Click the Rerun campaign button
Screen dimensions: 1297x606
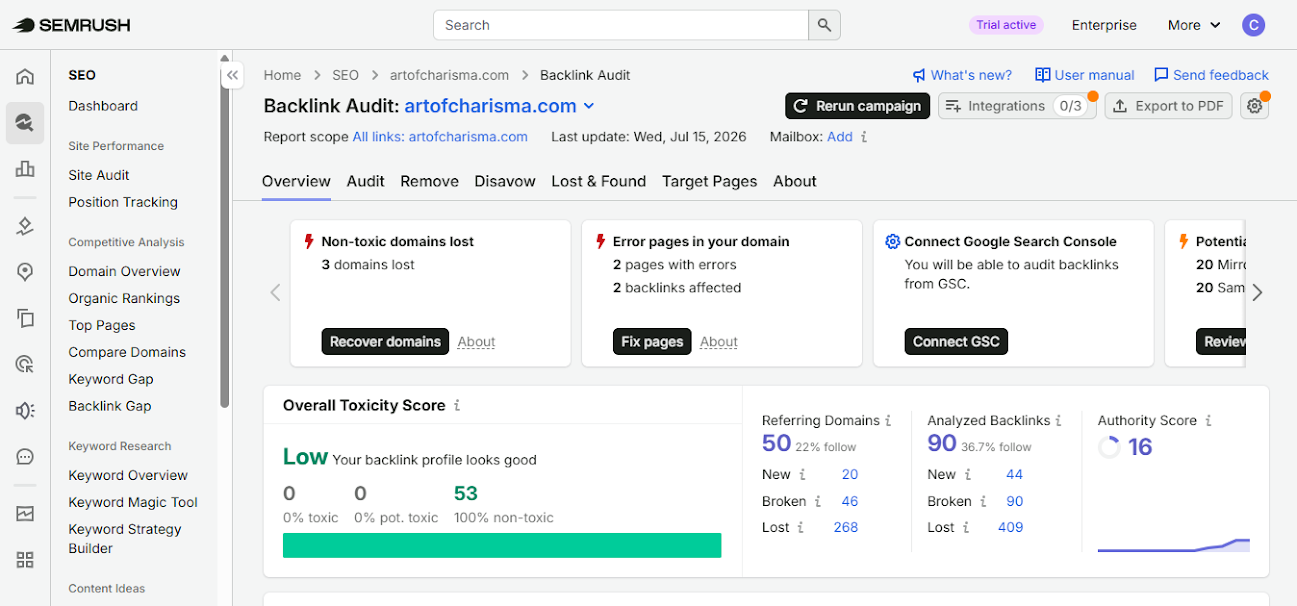(x=857, y=106)
